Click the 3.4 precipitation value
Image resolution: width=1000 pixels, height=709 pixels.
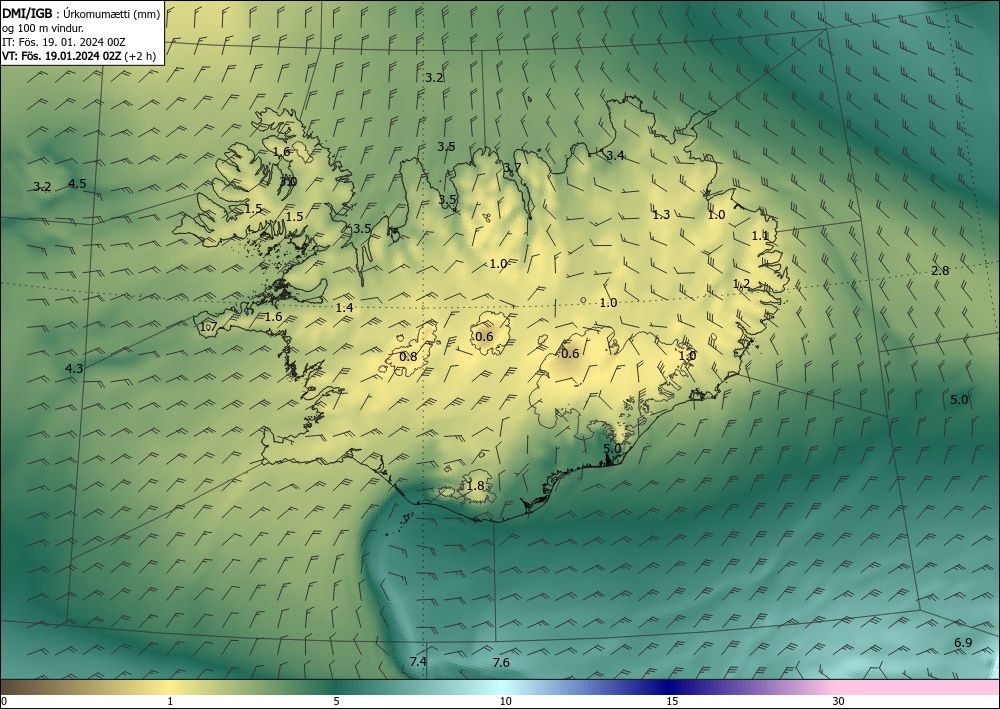point(615,156)
